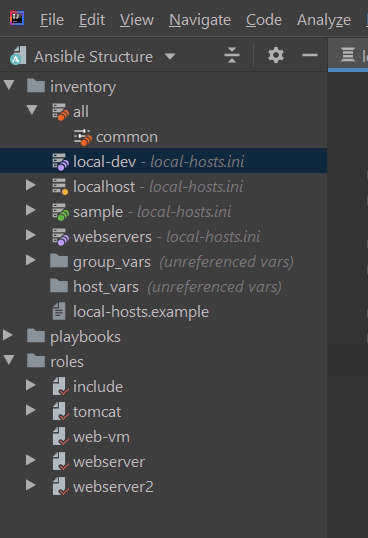Click the Collapse All toolbar icon
Image resolution: width=368 pixels, height=538 pixels.
click(232, 55)
